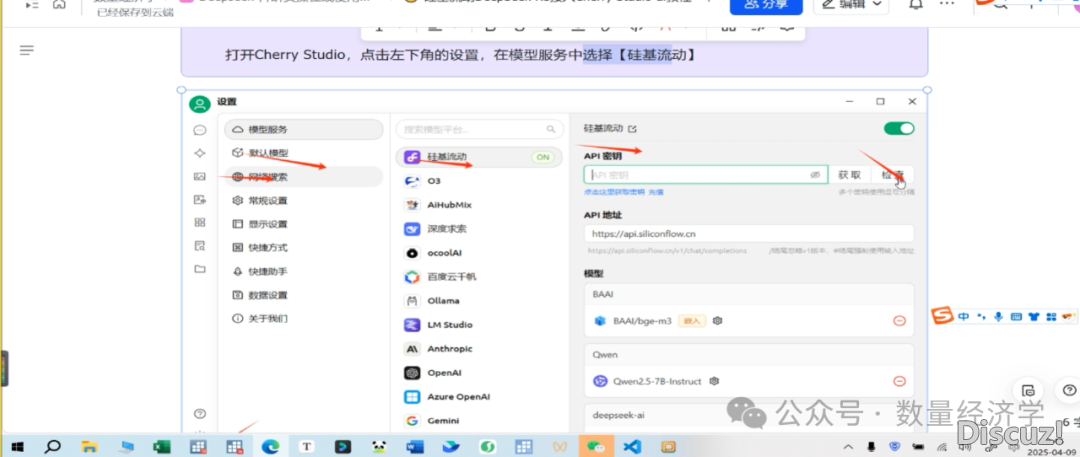Click the 检查 button beside API key
1080x457 pixels.
point(893,175)
